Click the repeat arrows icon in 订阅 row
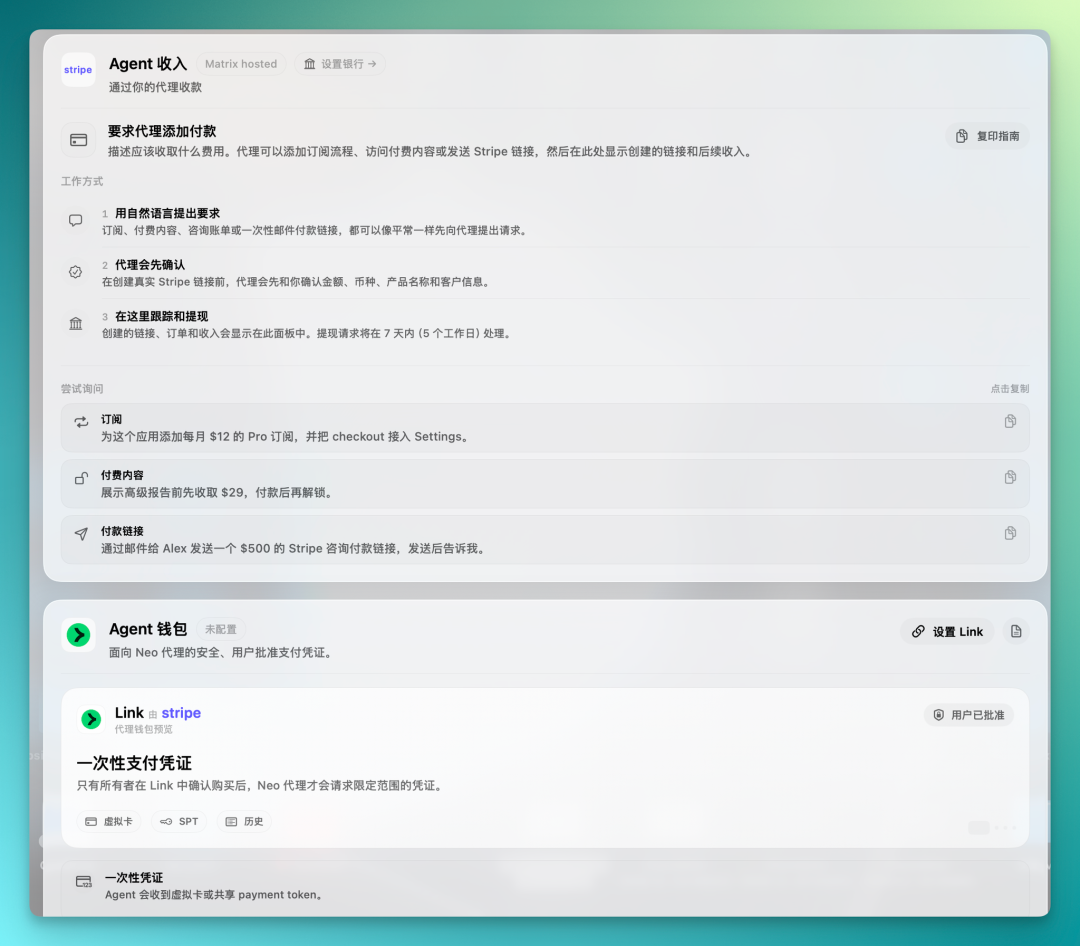Image resolution: width=1080 pixels, height=946 pixels. 81,422
